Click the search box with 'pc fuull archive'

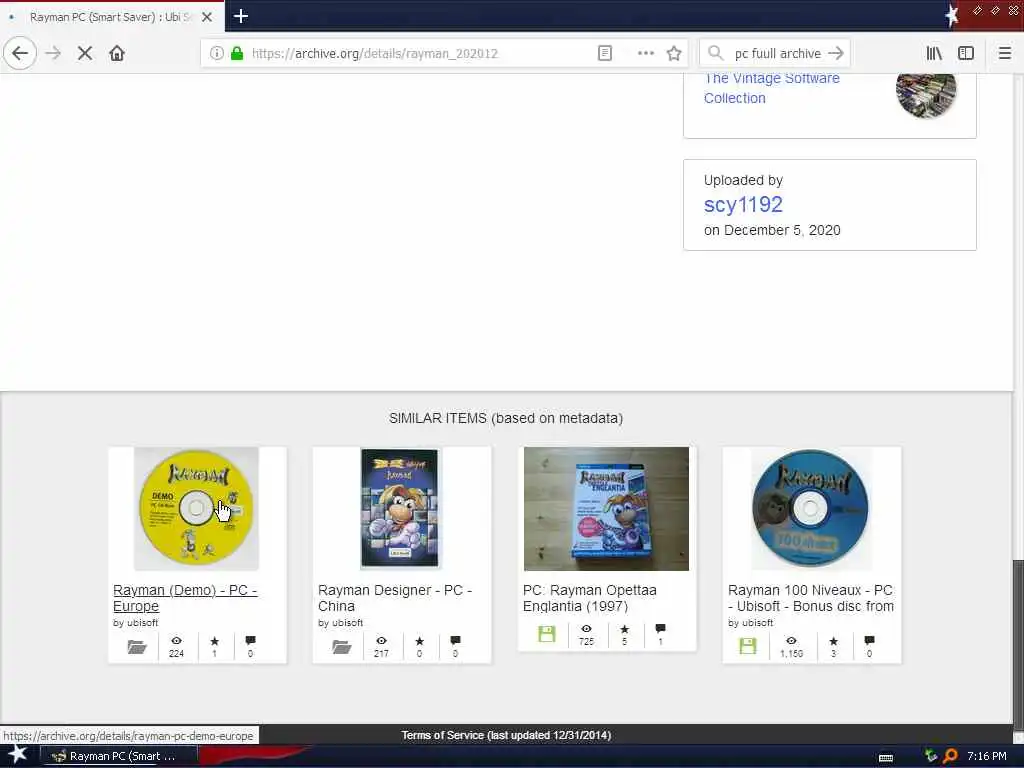[x=777, y=54]
